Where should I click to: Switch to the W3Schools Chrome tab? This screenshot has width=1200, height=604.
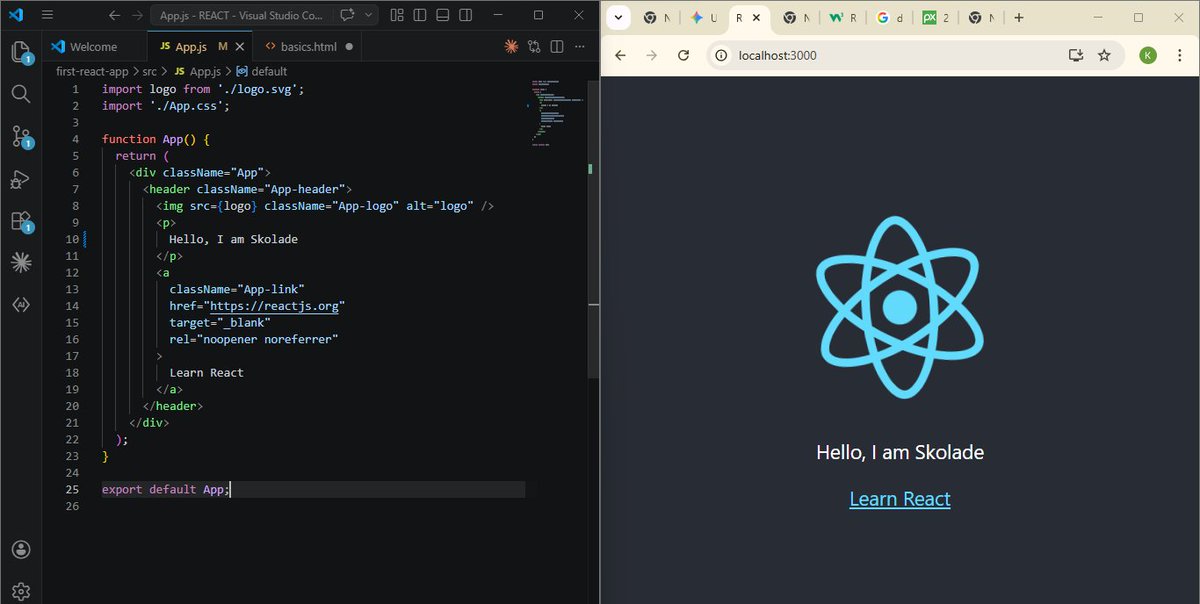(845, 18)
